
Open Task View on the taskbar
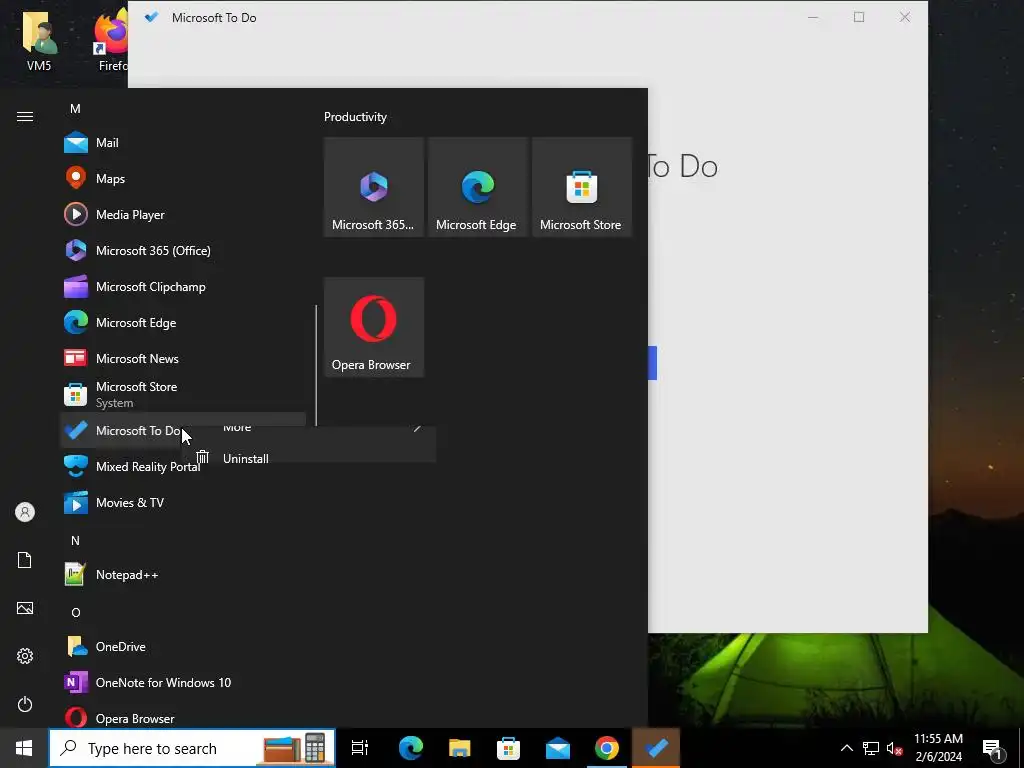click(360, 748)
